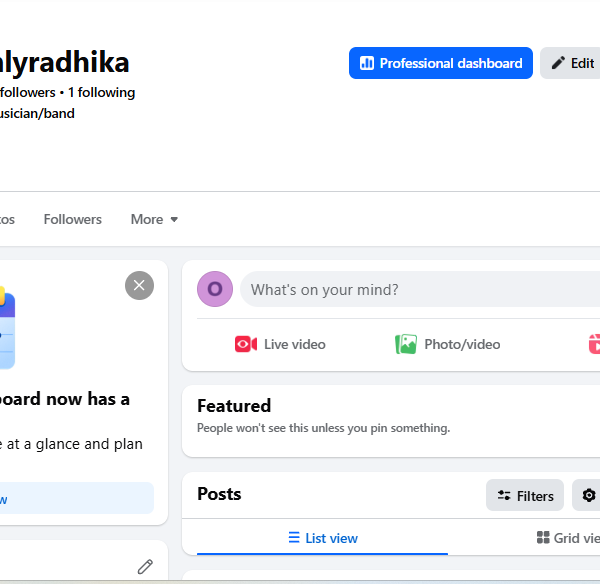
Task: Open the Followers tab
Action: click(73, 219)
